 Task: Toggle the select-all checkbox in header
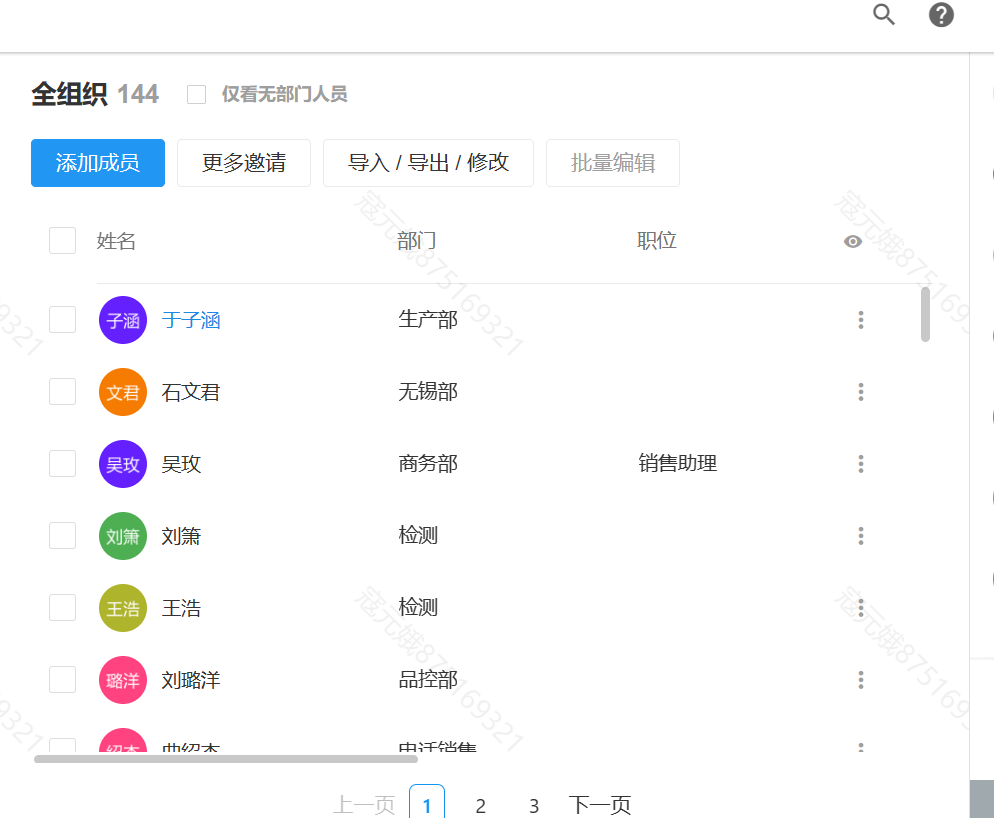click(x=63, y=241)
